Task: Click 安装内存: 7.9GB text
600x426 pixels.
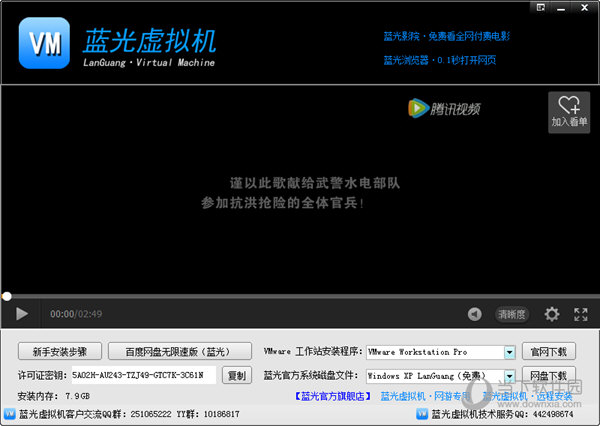Action: (x=54, y=396)
